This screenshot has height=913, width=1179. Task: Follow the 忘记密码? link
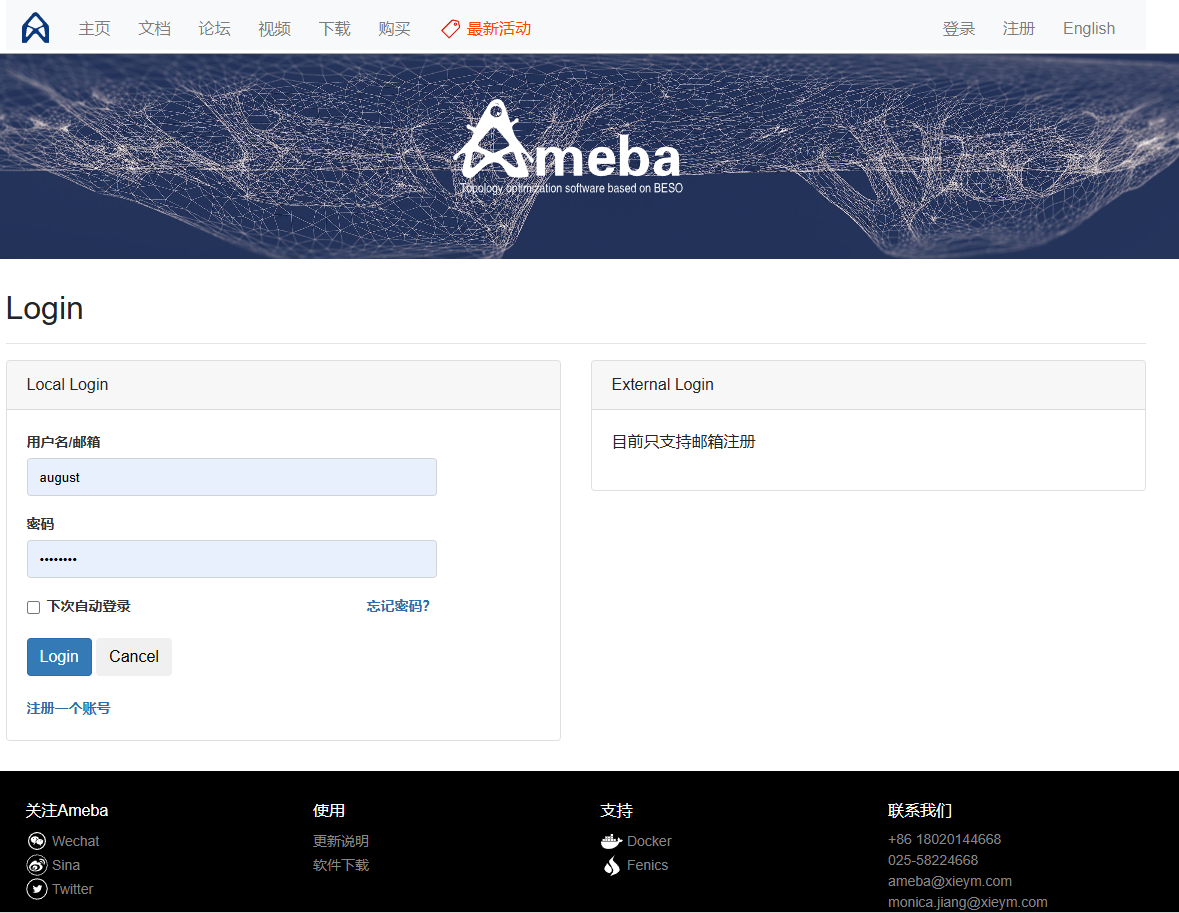pyautogui.click(x=398, y=606)
